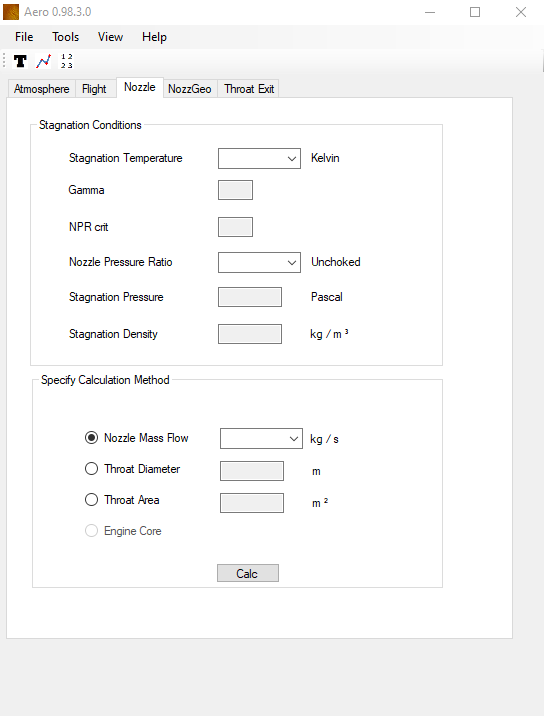Open the Nozzle Pressure Ratio dropdown

click(x=259, y=263)
